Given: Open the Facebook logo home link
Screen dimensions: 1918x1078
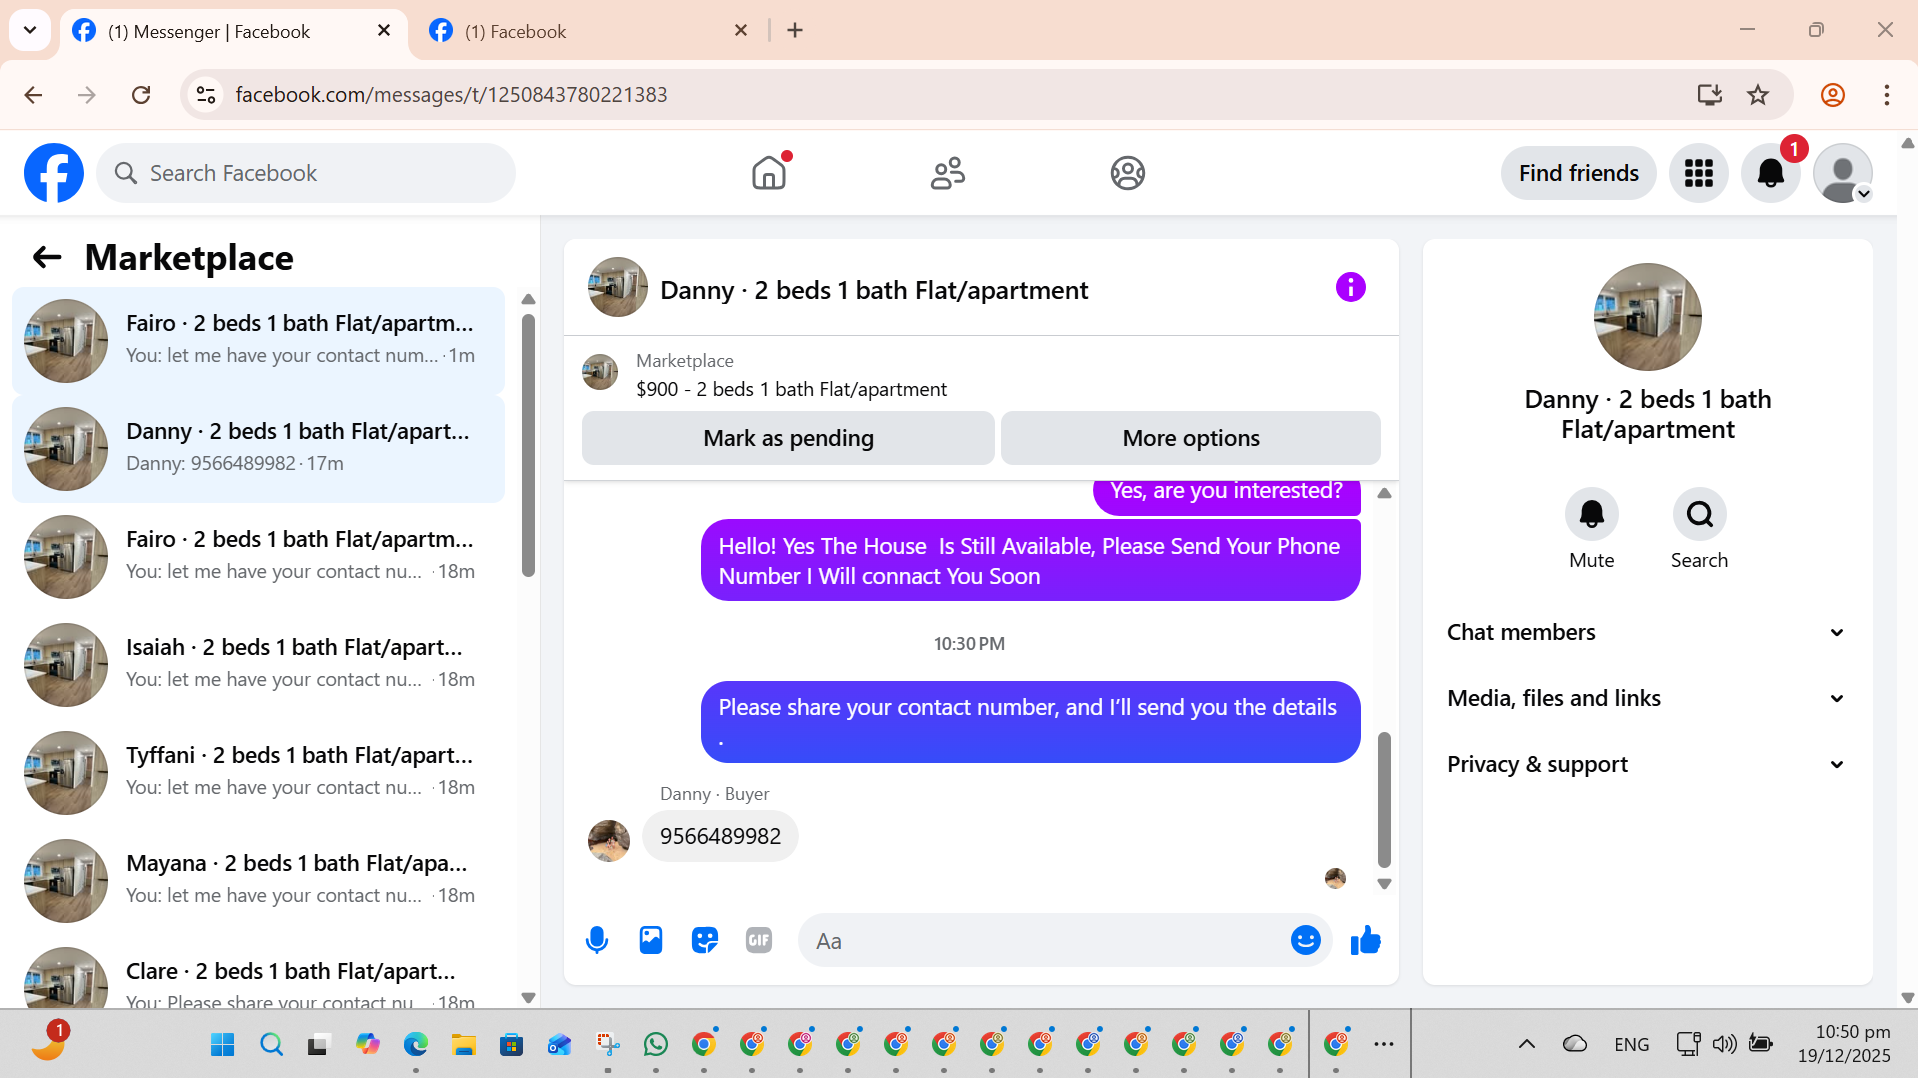Looking at the screenshot, I should click(x=54, y=173).
